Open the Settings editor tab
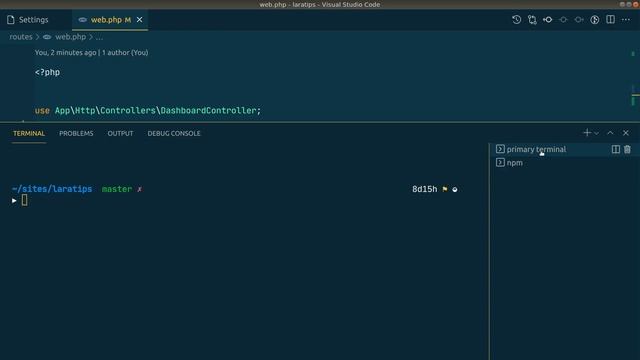The height and width of the screenshot is (360, 640). pyautogui.click(x=28, y=20)
